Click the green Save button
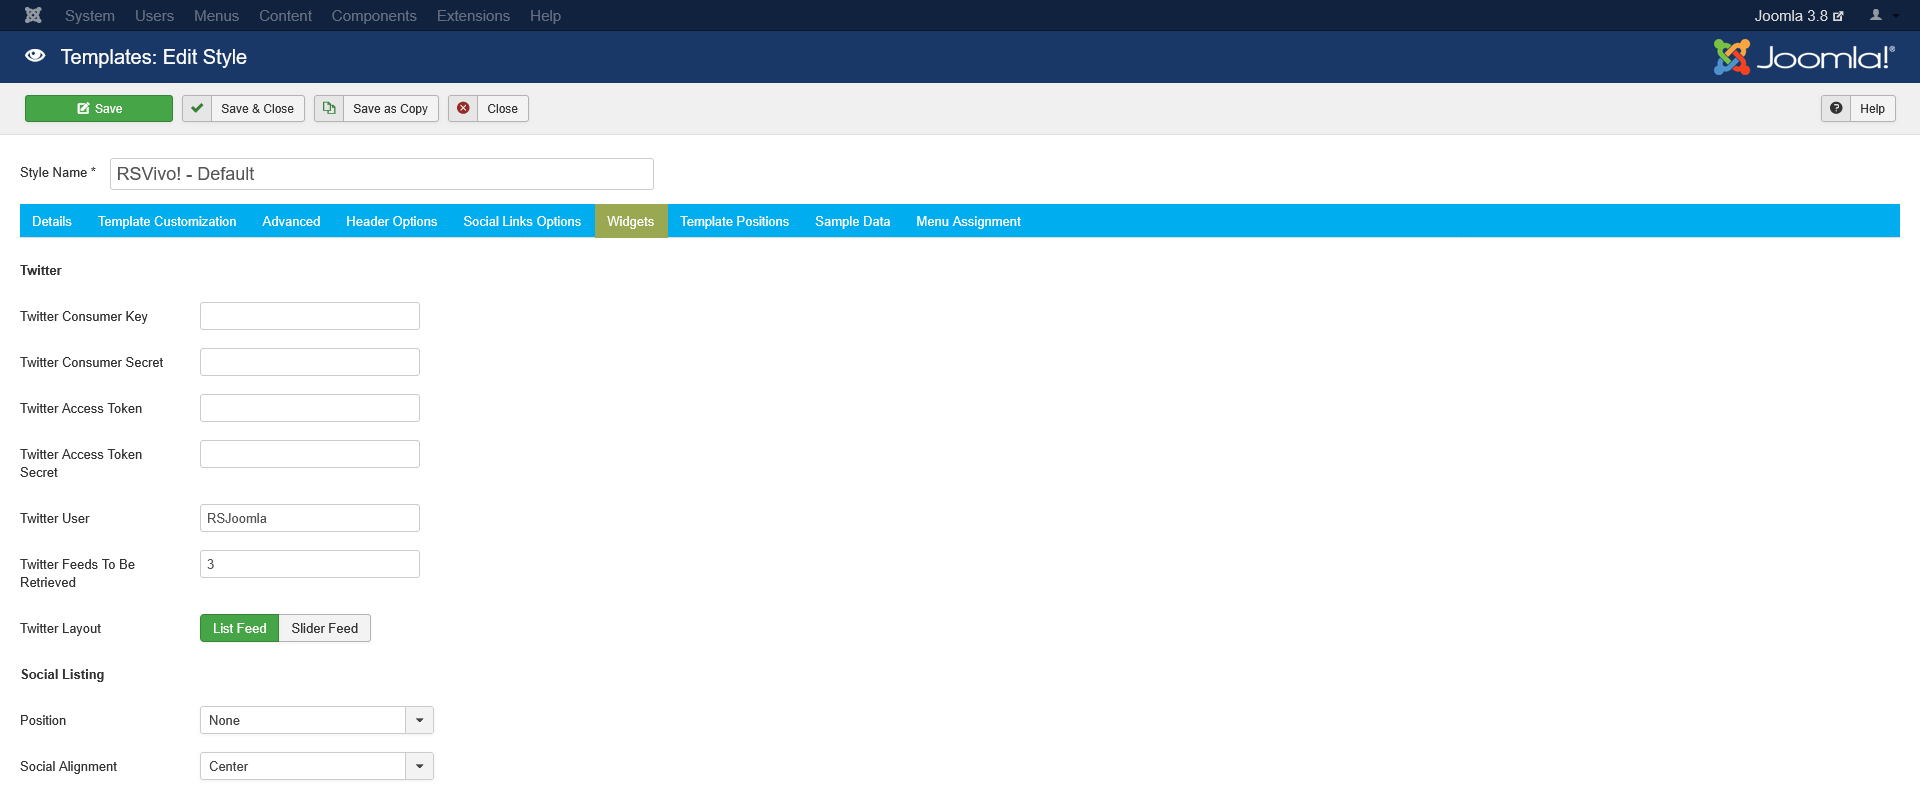This screenshot has height=791, width=1920. 99,108
